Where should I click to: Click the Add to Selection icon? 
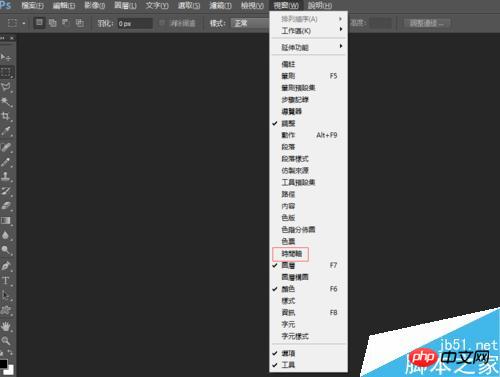pyautogui.click(x=52, y=23)
